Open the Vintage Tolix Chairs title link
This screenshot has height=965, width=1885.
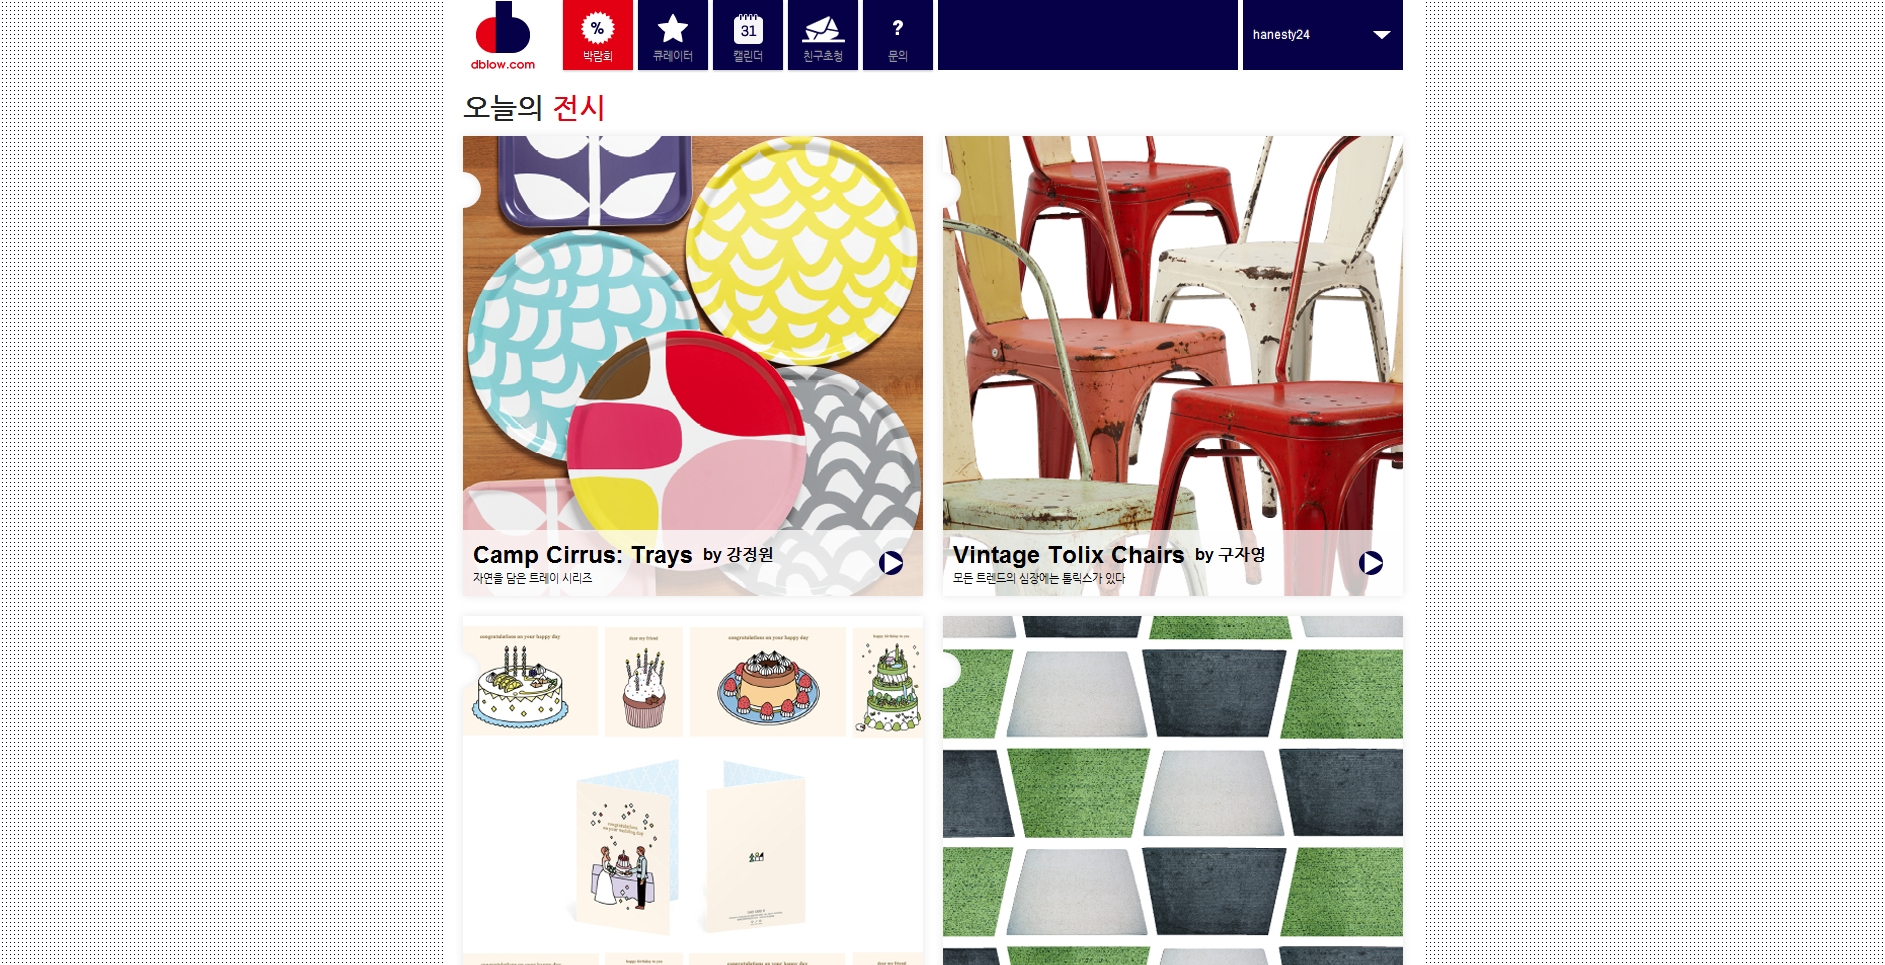pyautogui.click(x=1068, y=555)
